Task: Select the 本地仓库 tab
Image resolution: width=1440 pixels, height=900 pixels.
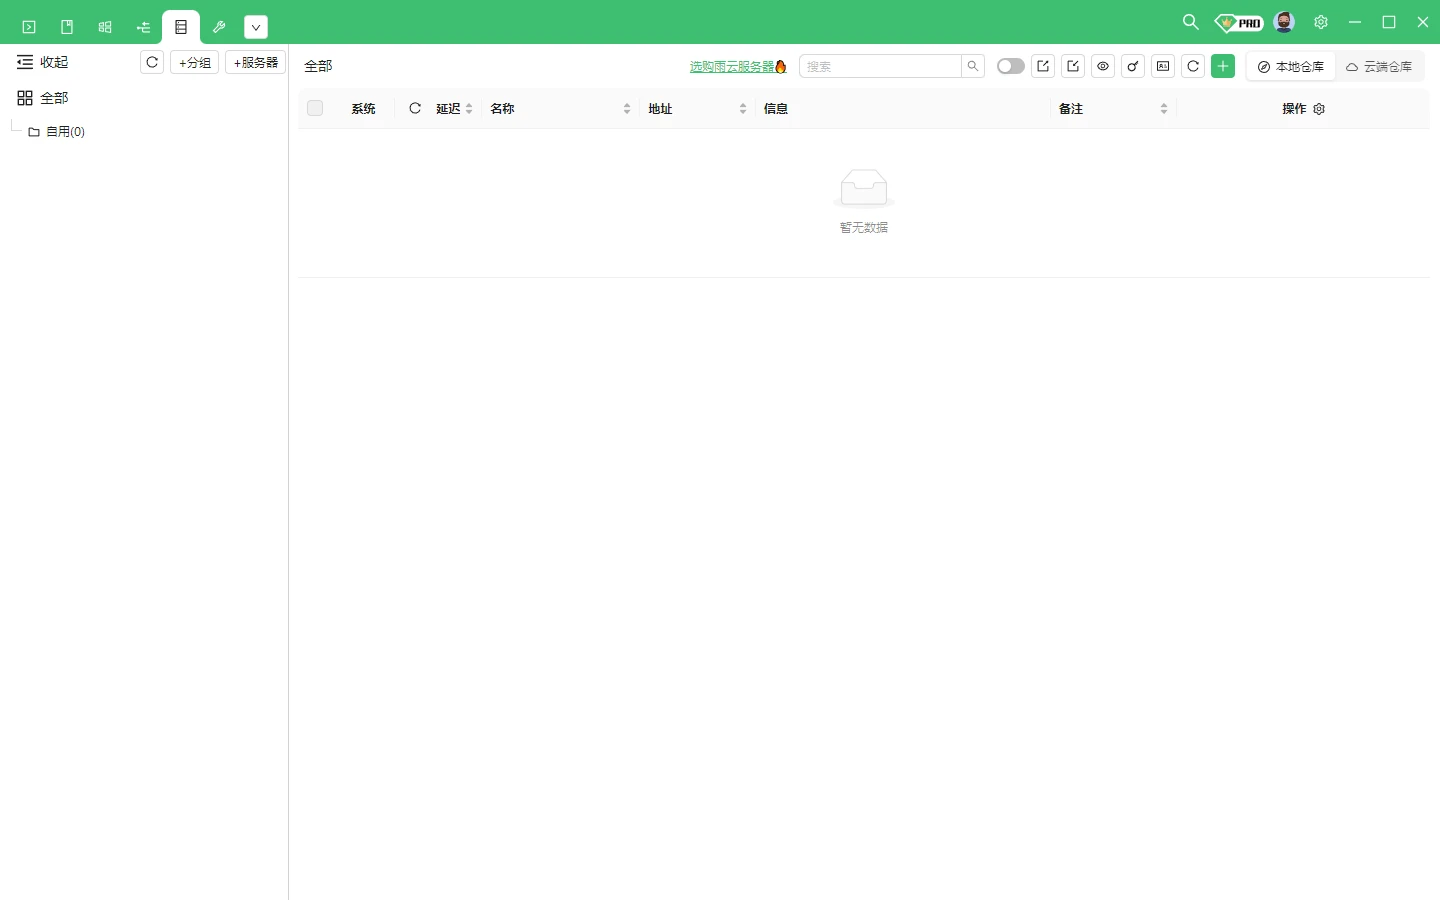Action: pyautogui.click(x=1290, y=66)
